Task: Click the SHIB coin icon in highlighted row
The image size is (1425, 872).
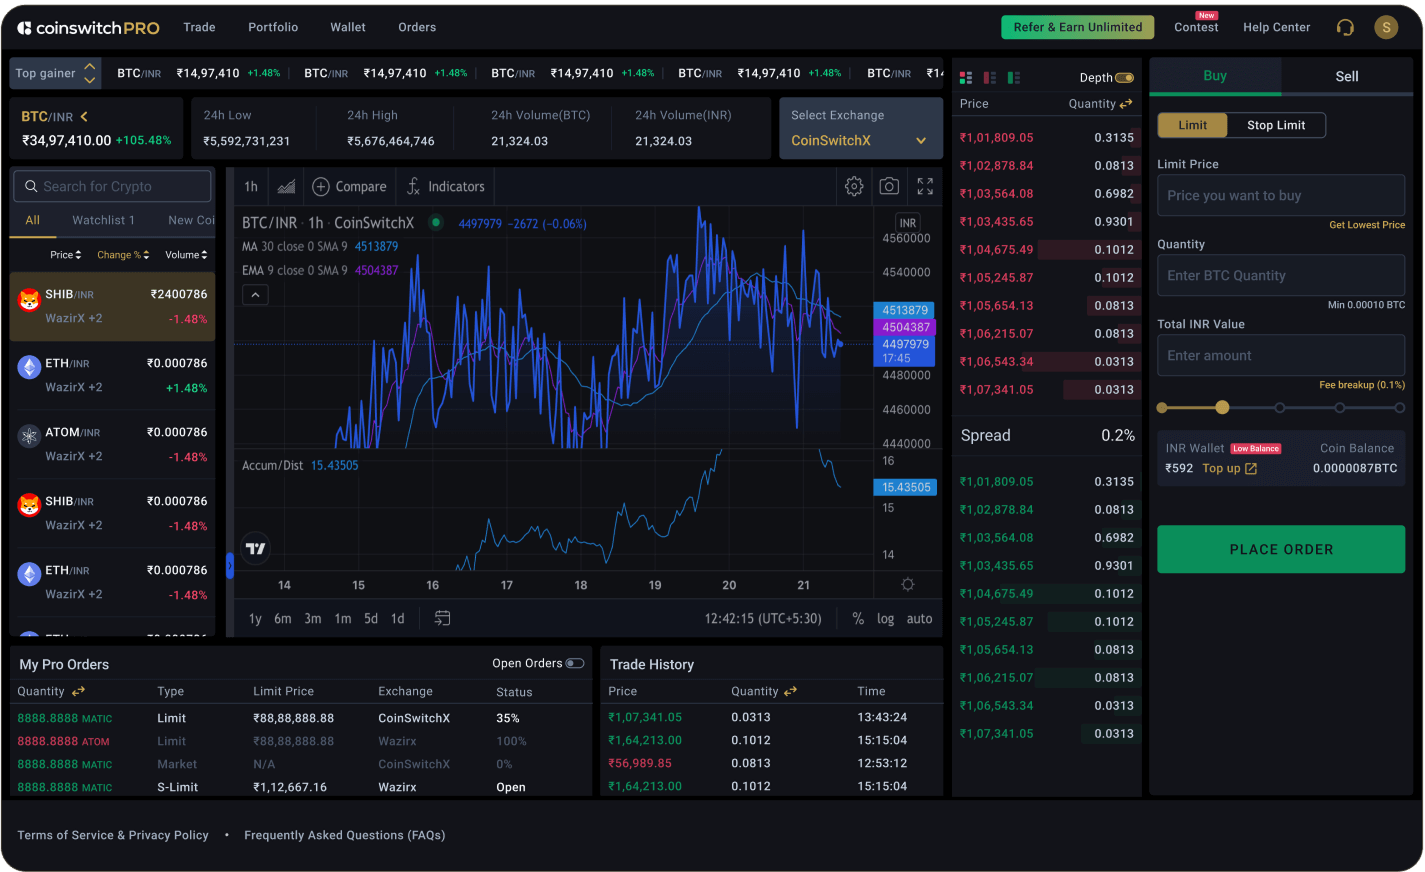Action: point(29,300)
